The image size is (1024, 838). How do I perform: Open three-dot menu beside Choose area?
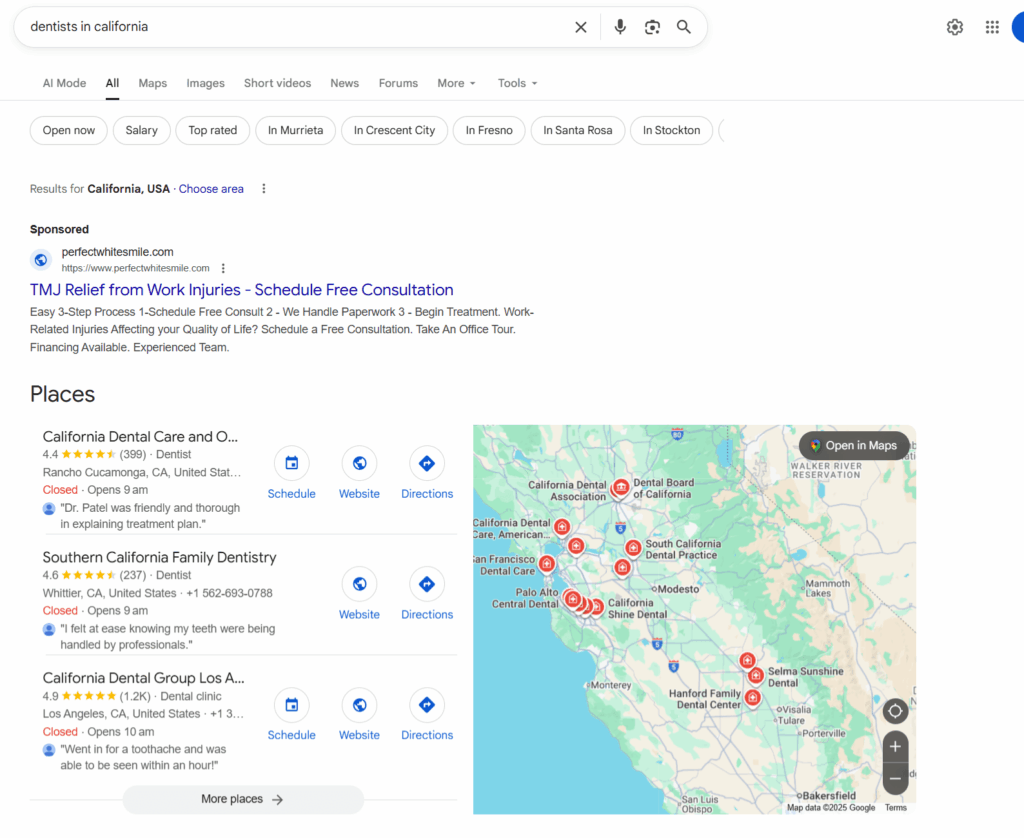pyautogui.click(x=264, y=189)
